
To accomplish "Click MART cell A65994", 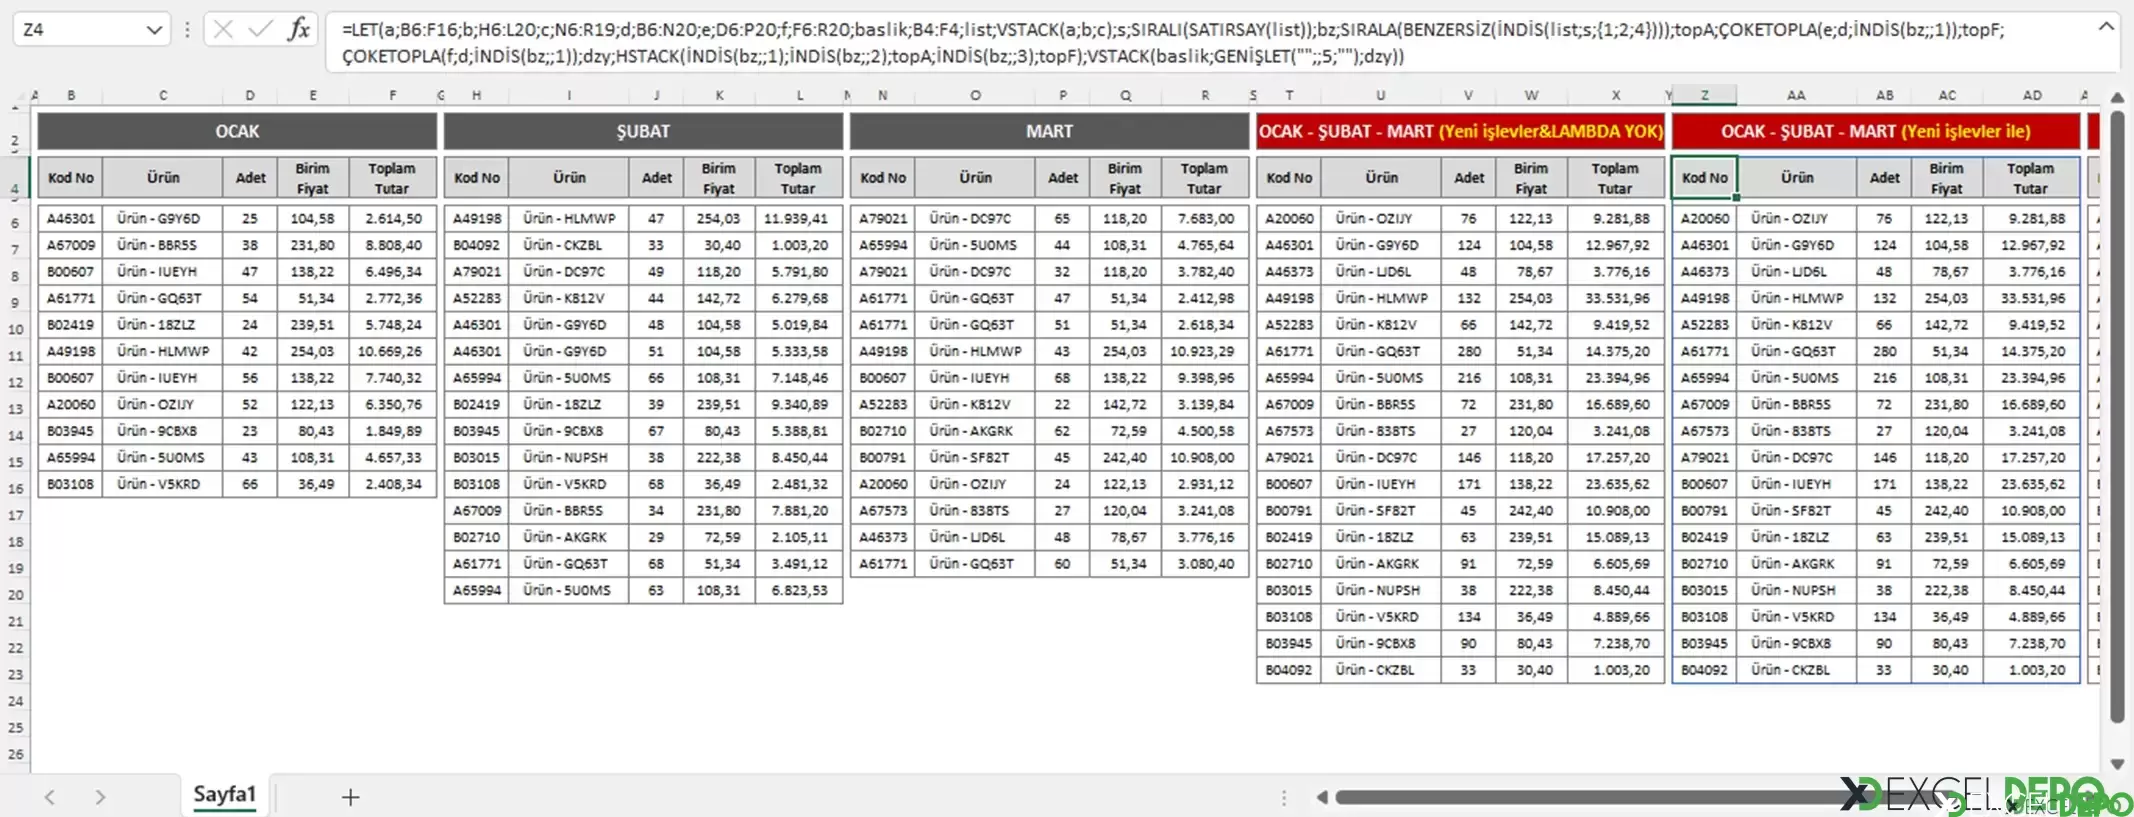I will (883, 245).
